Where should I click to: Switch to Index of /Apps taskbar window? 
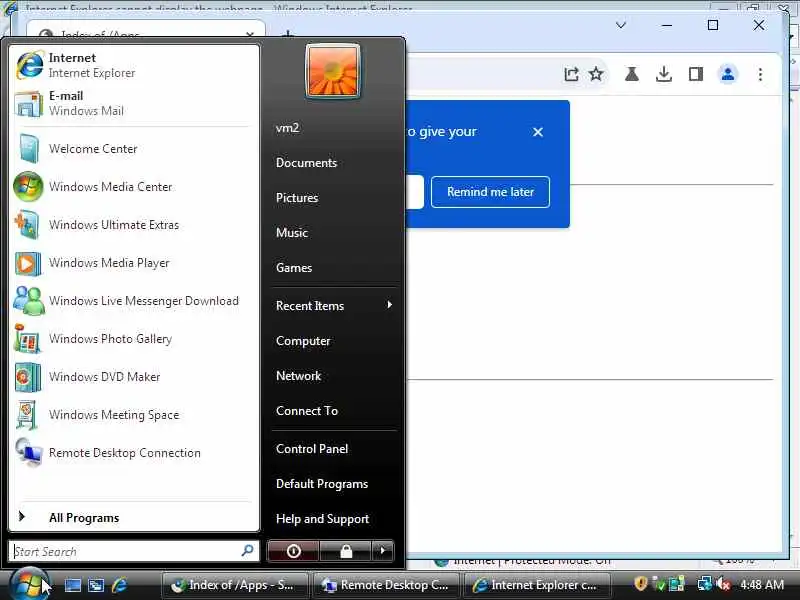point(235,585)
